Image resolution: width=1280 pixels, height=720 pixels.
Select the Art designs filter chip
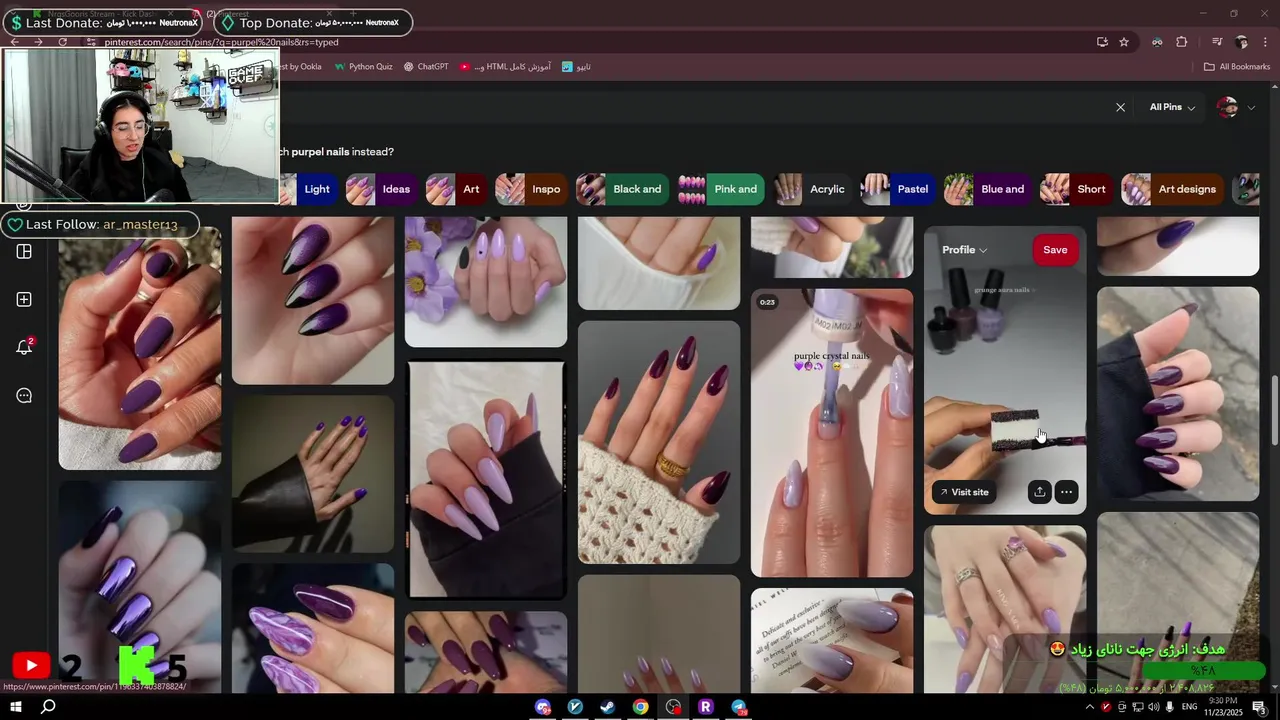coord(1172,189)
